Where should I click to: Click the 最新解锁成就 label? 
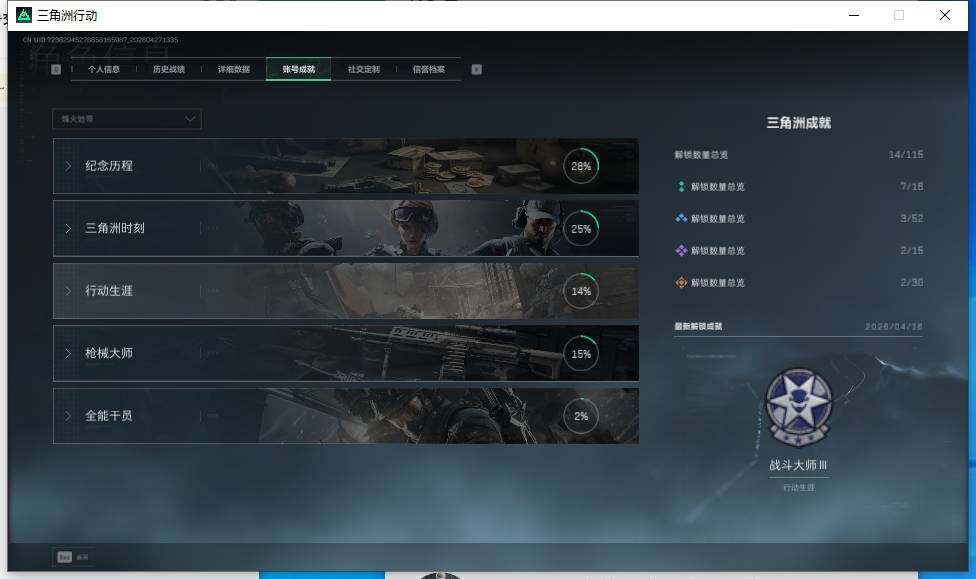(x=698, y=326)
